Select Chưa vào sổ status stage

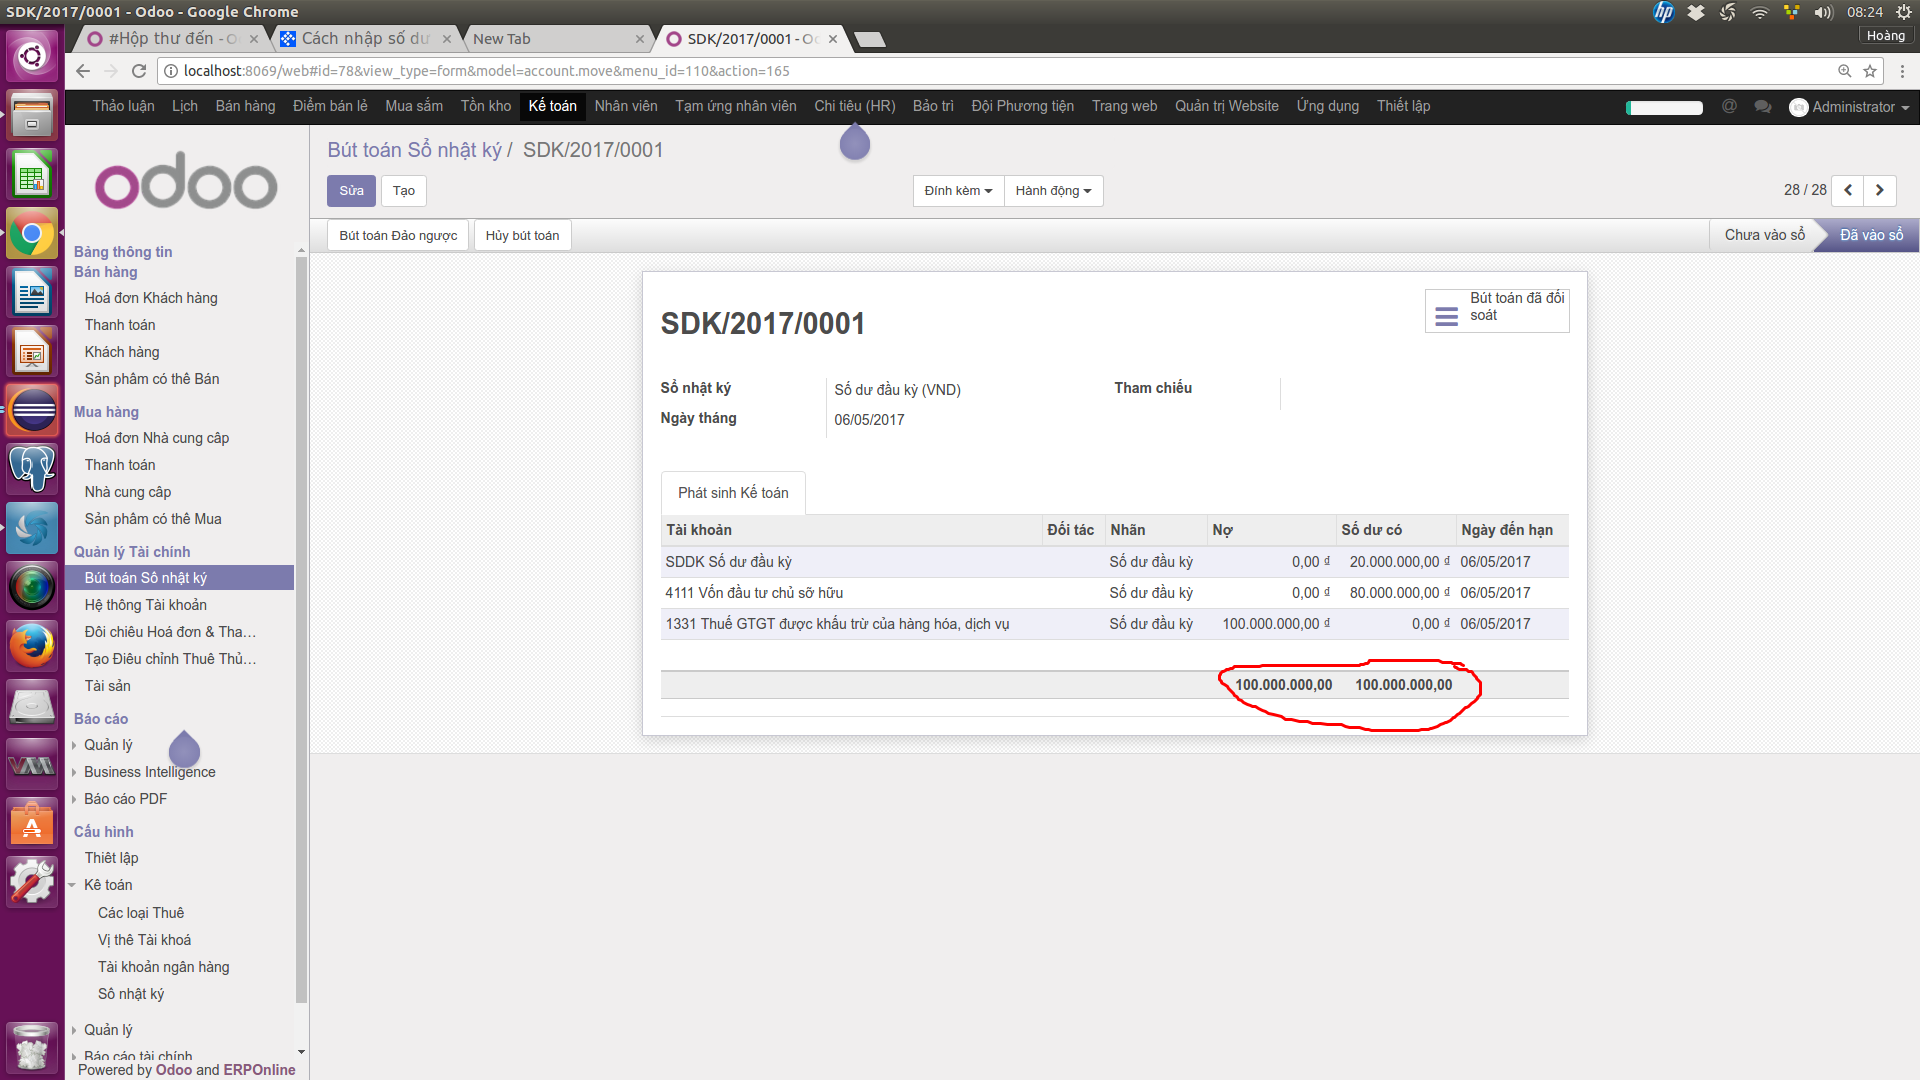(1764, 235)
